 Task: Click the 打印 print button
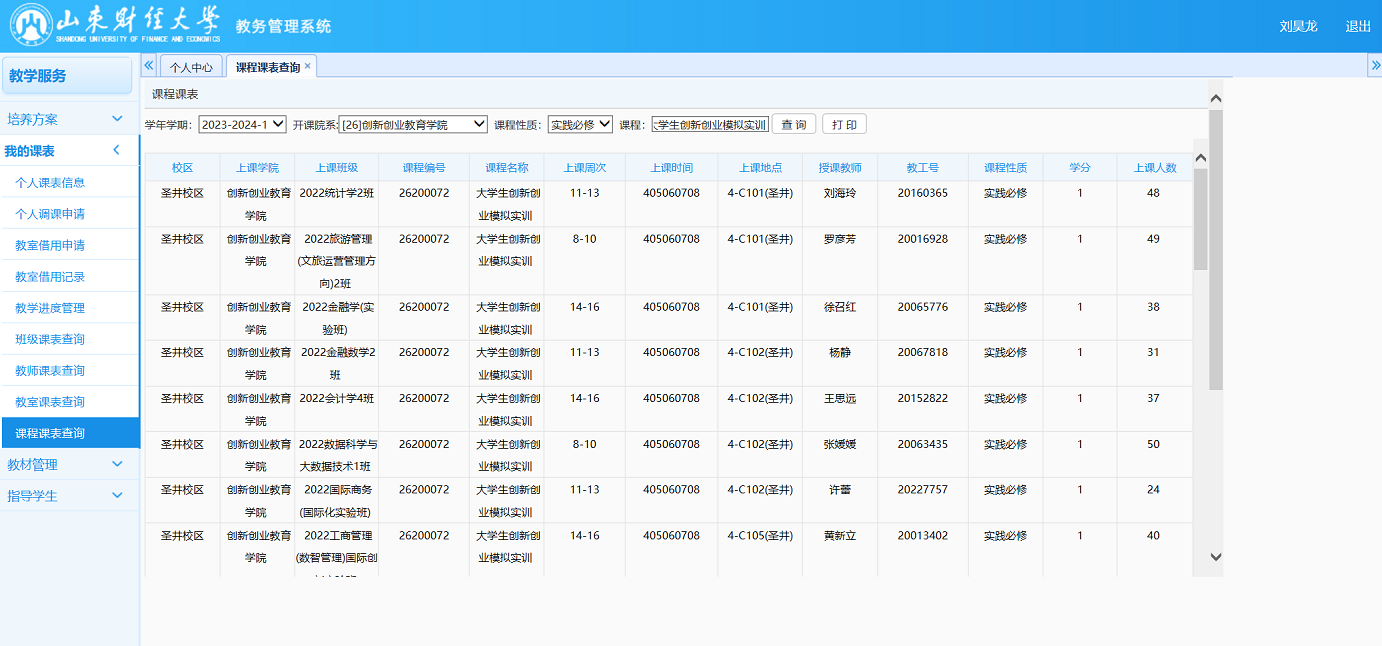click(844, 125)
